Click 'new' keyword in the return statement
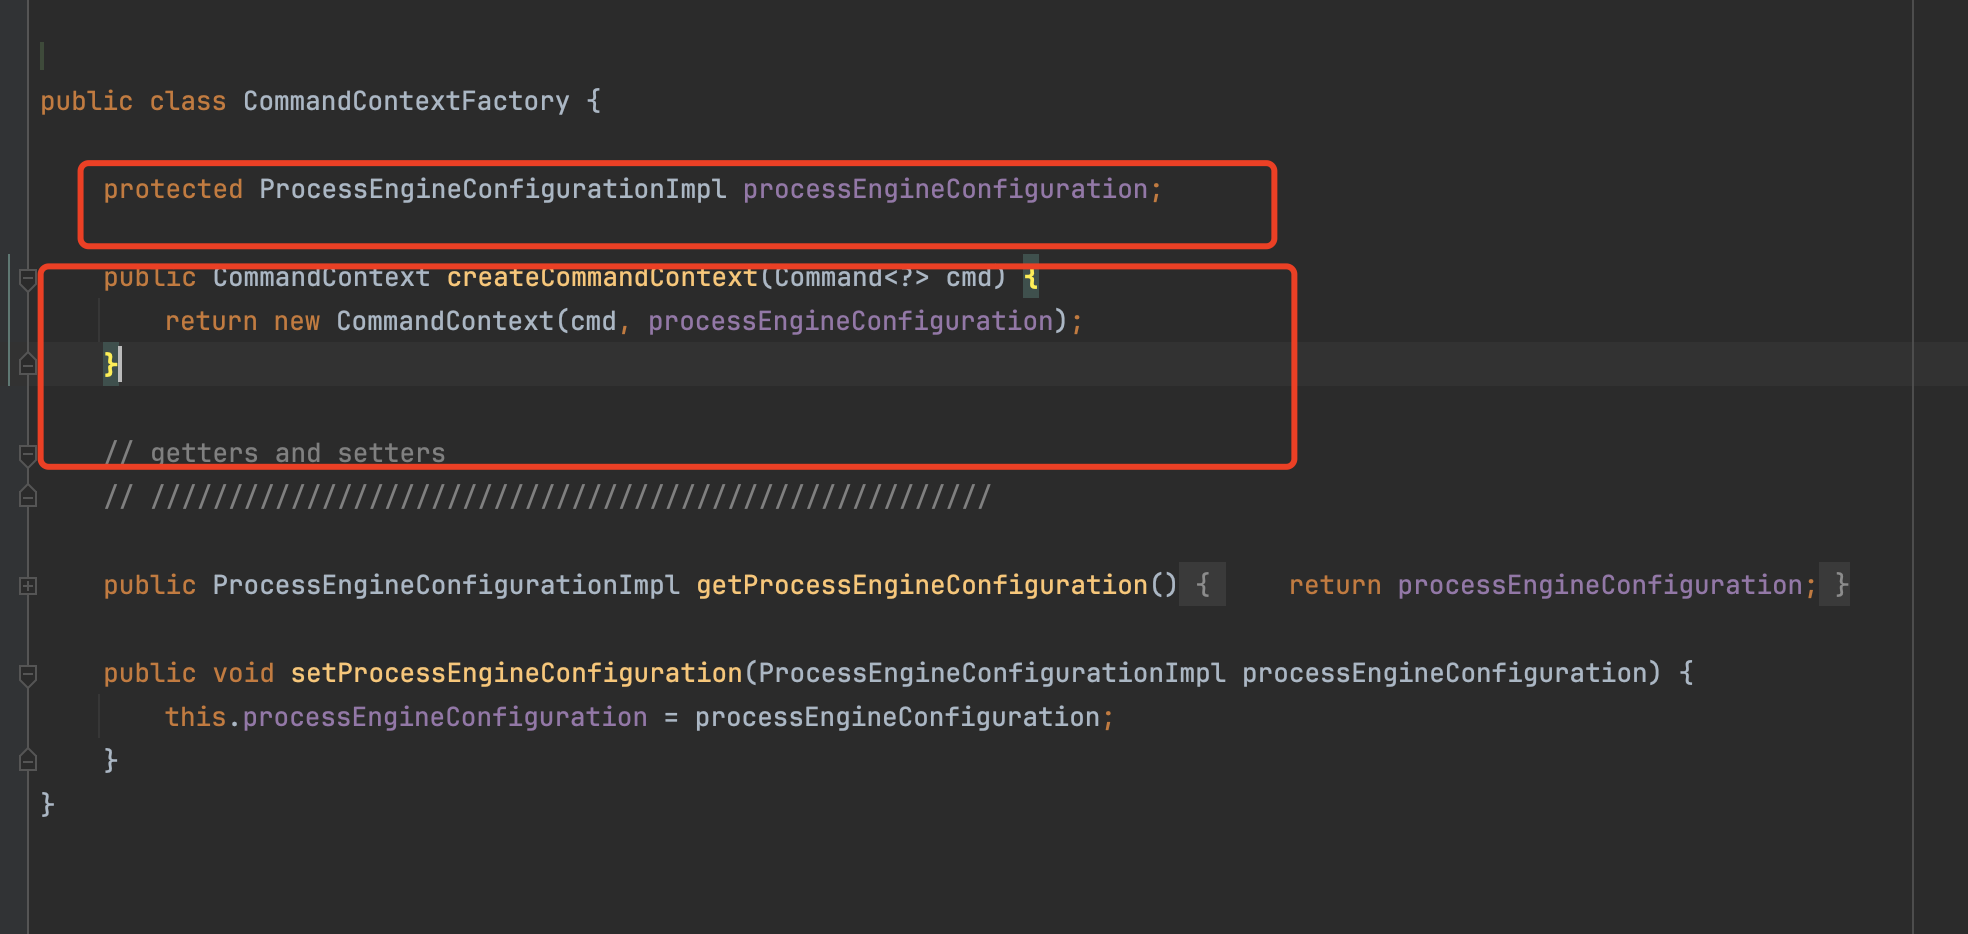The width and height of the screenshot is (1968, 934). point(297,321)
